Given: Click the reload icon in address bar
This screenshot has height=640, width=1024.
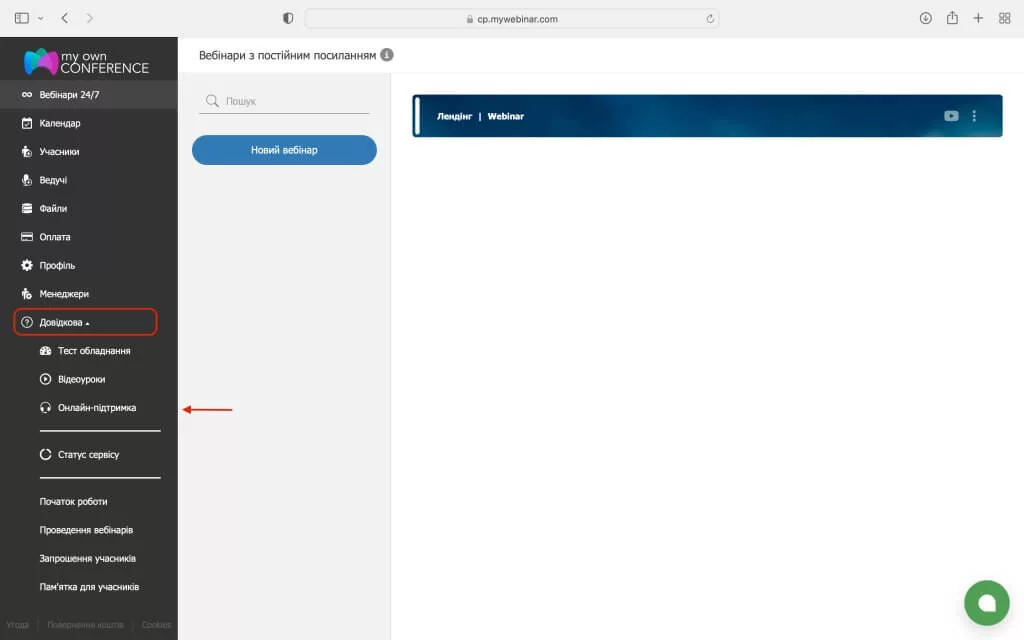Looking at the screenshot, I should (710, 18).
